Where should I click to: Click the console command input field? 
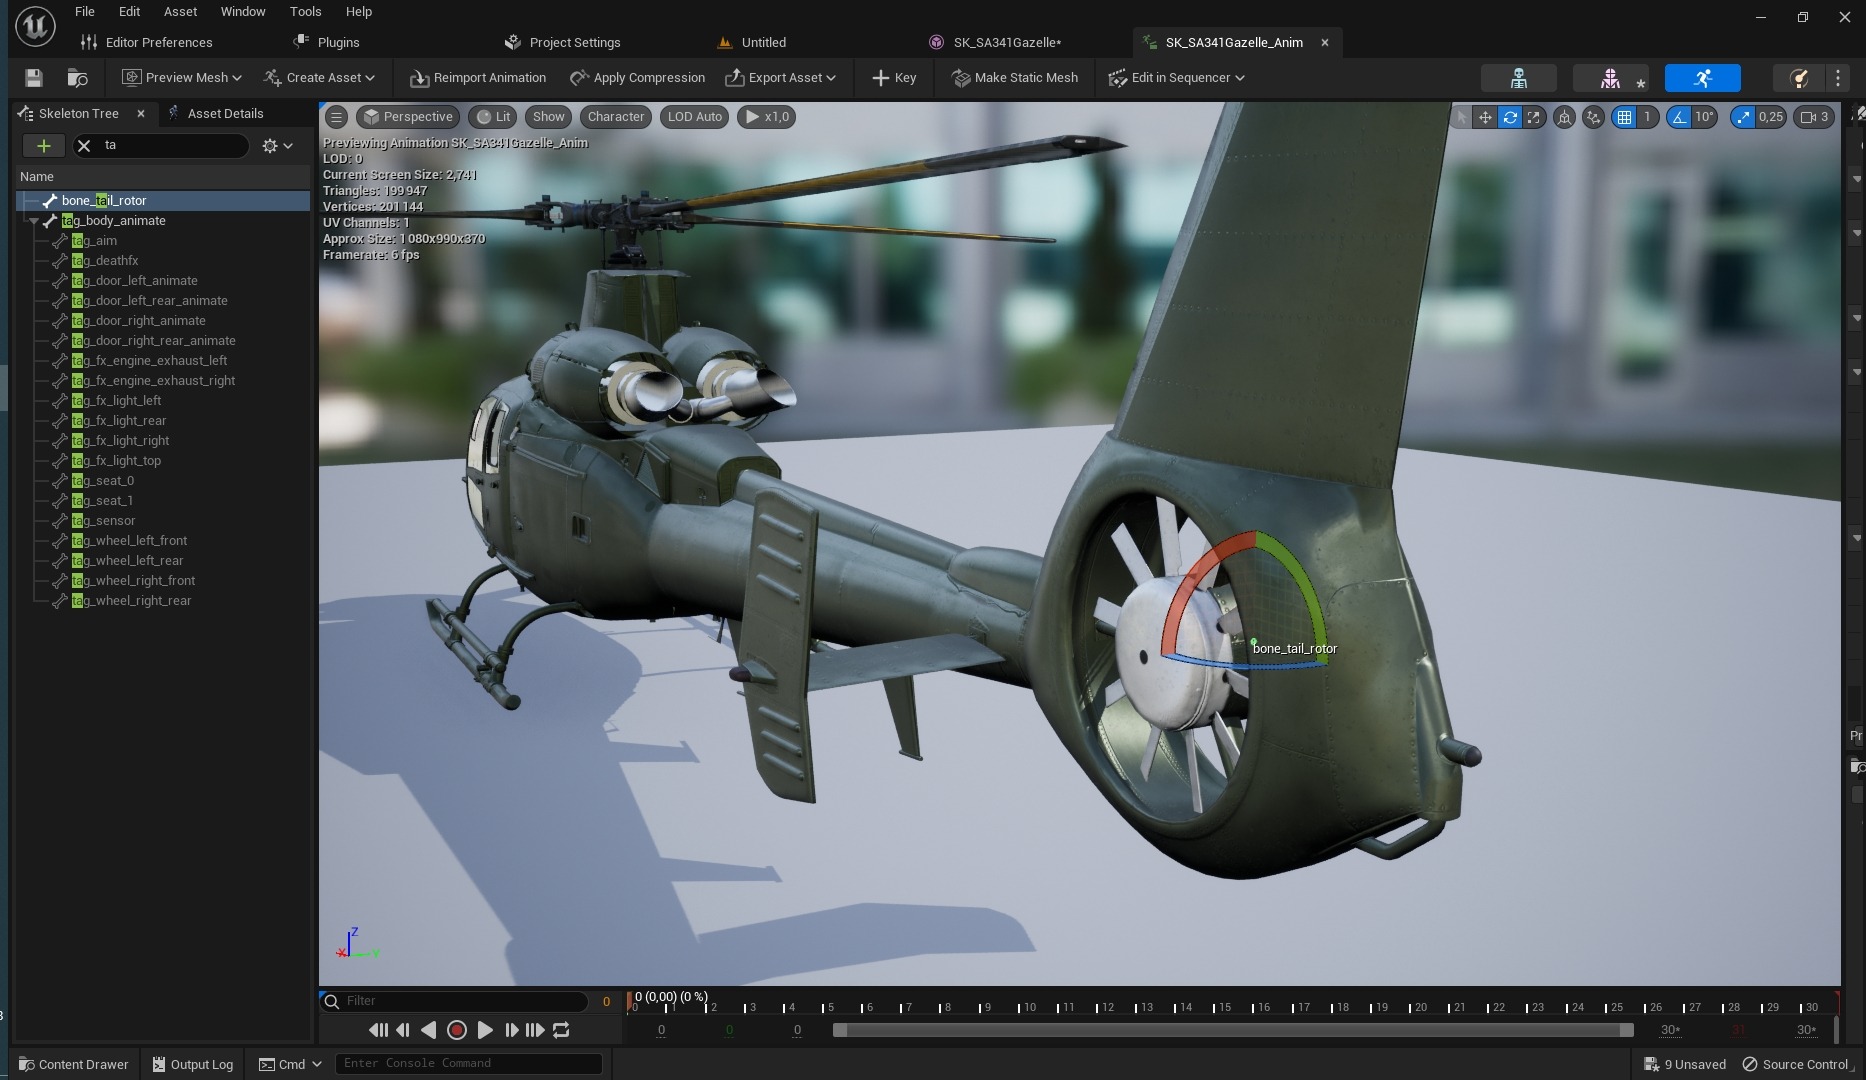(468, 1063)
